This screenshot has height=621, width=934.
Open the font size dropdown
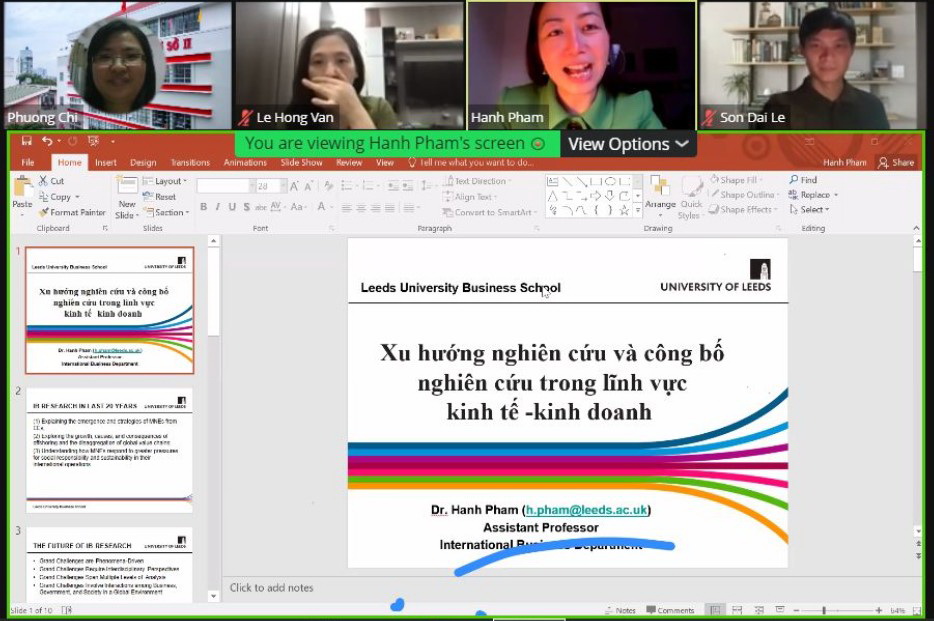point(282,186)
